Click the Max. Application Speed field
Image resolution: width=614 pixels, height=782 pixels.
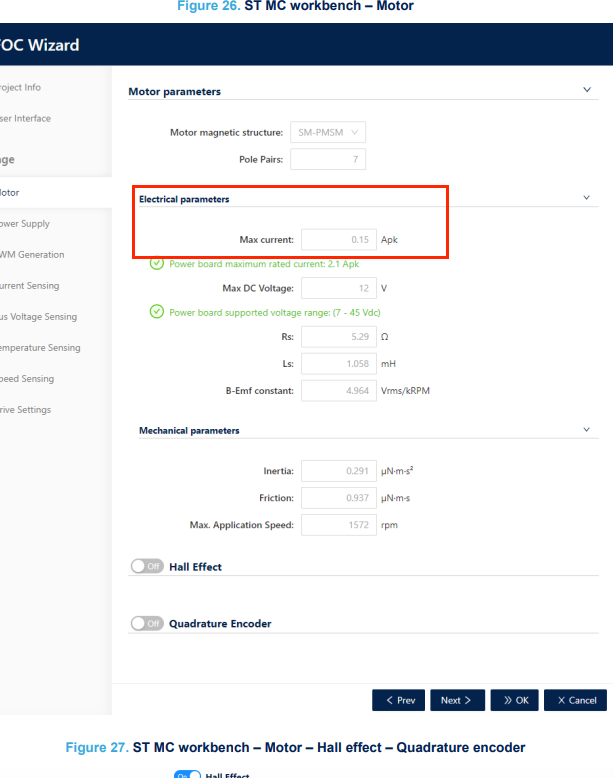(339, 525)
